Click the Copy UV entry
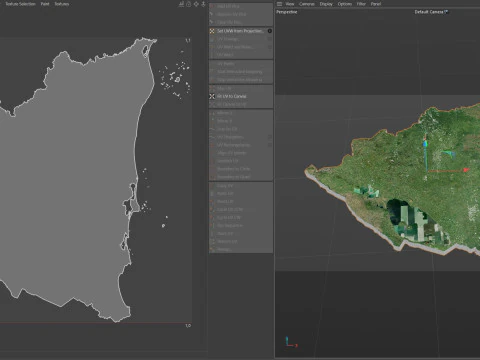Screen dimensions: 480x360 [x=241, y=186]
